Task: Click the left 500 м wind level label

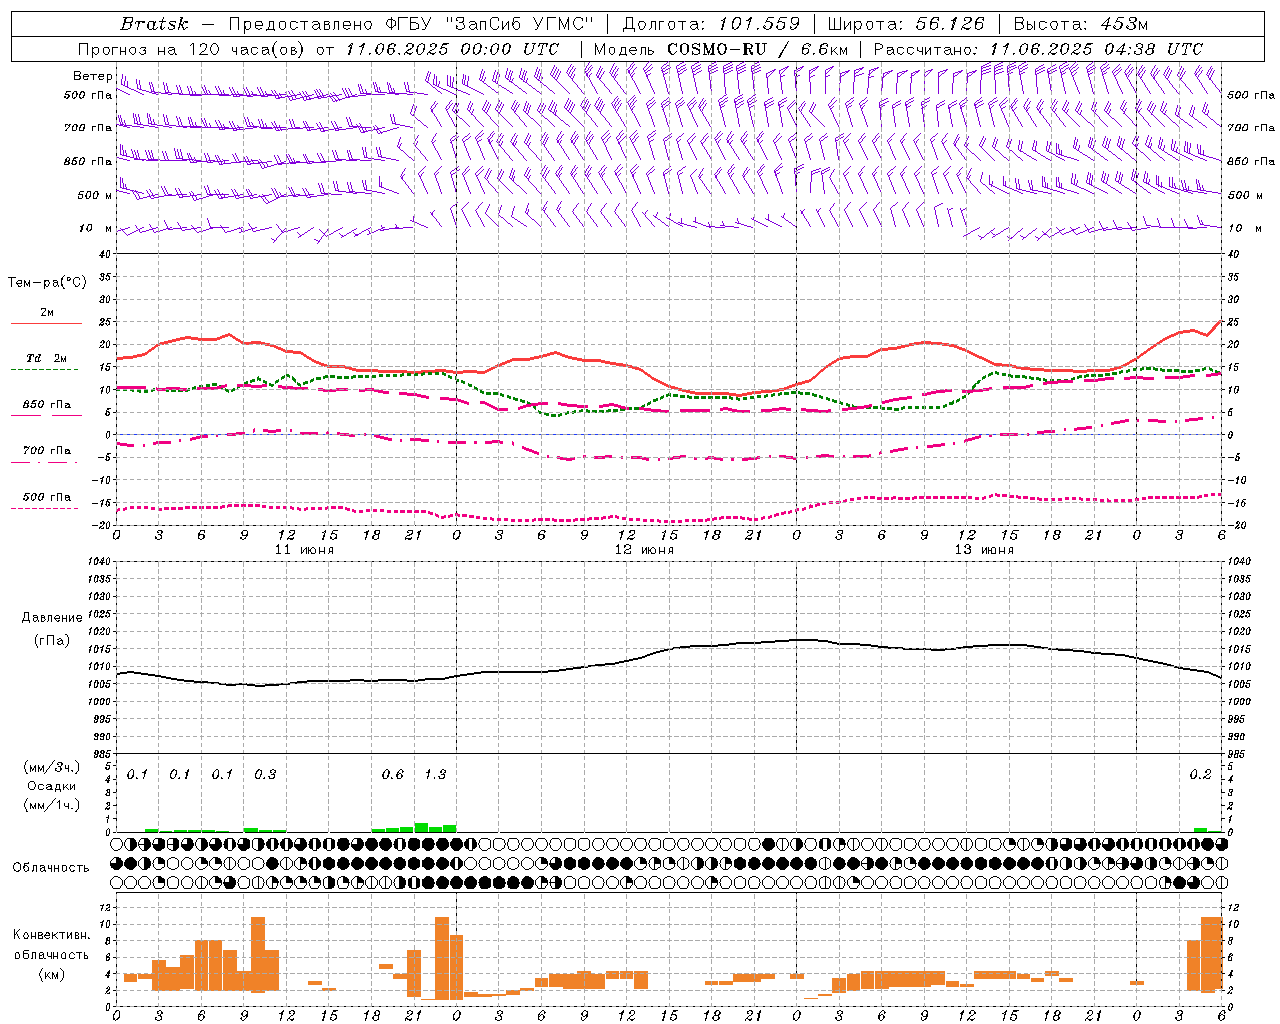Action: [95, 195]
